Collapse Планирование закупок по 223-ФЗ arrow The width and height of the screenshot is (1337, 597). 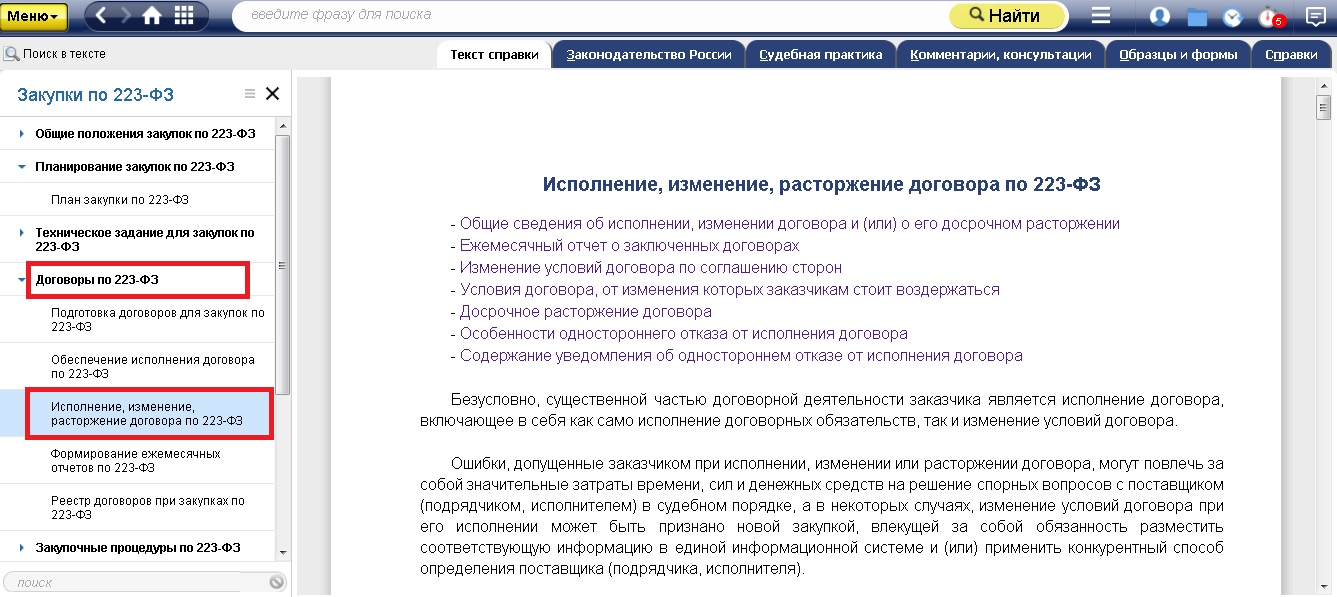point(22,167)
